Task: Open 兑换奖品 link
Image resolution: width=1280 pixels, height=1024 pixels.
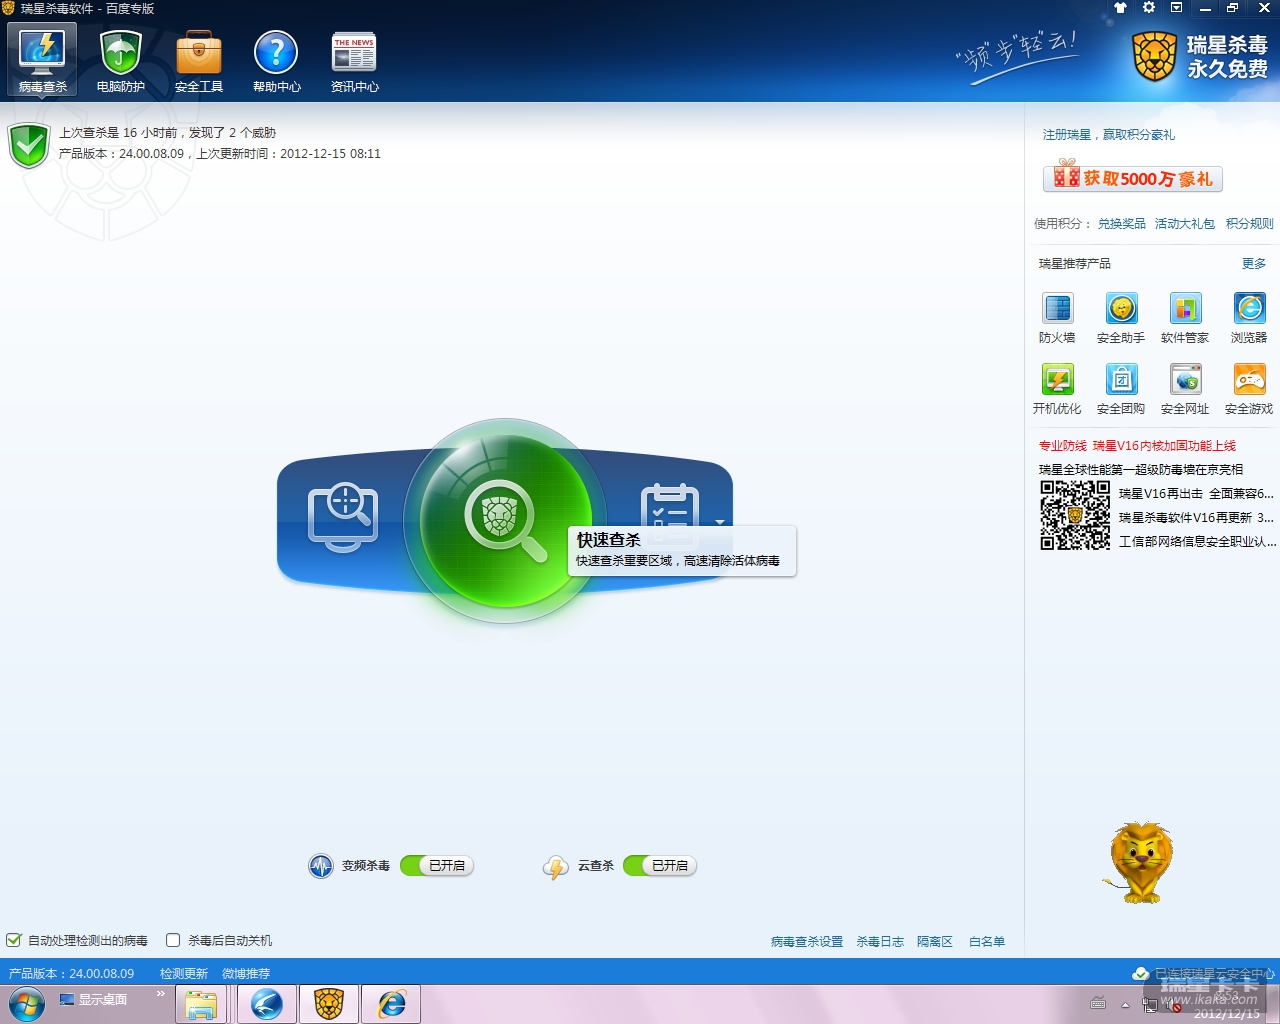Action: [x=1122, y=224]
